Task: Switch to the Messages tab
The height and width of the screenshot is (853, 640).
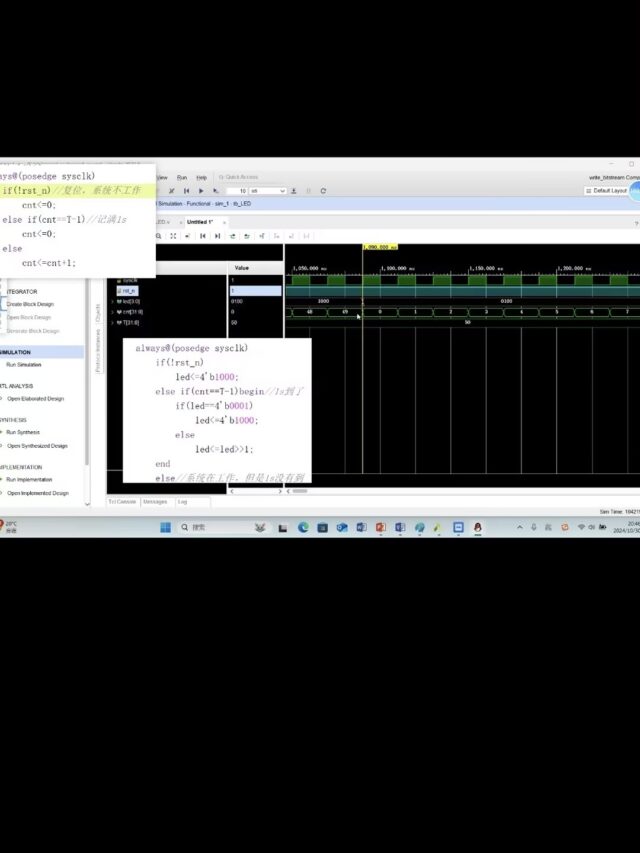Action: click(x=155, y=502)
